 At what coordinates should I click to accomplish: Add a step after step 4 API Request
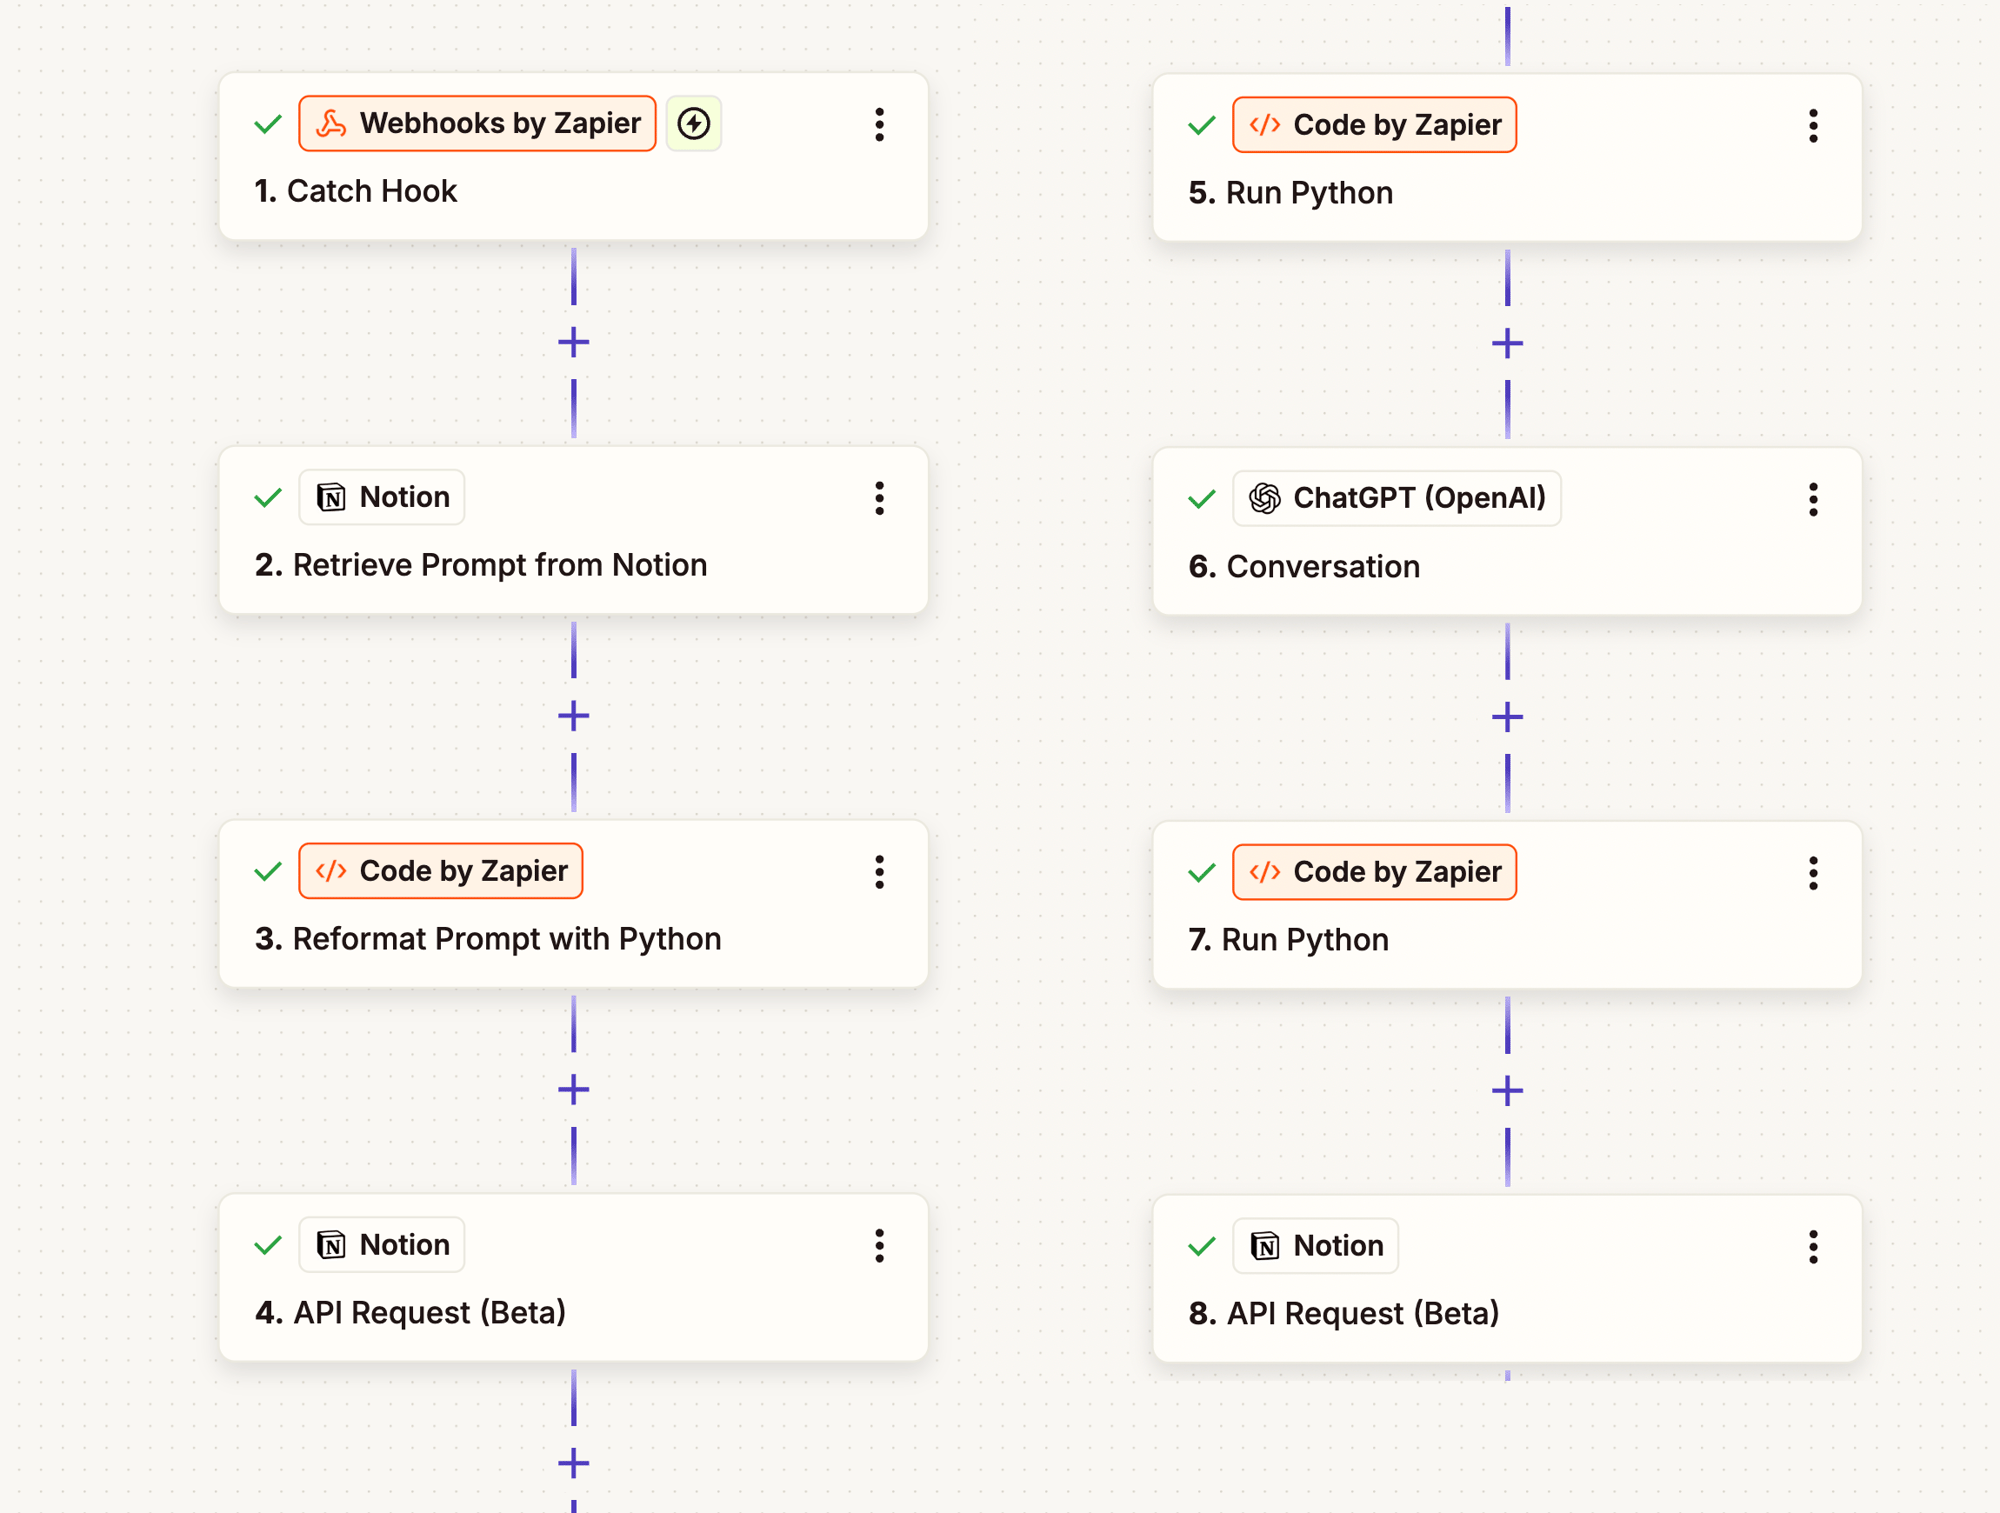[574, 1464]
